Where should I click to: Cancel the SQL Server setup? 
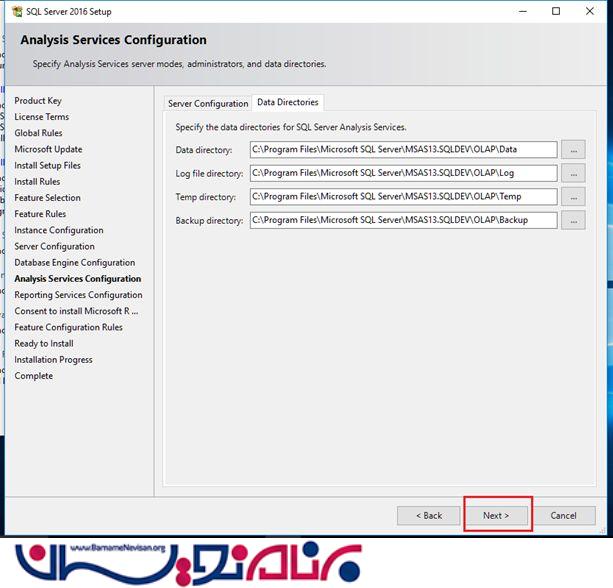[x=563, y=515]
